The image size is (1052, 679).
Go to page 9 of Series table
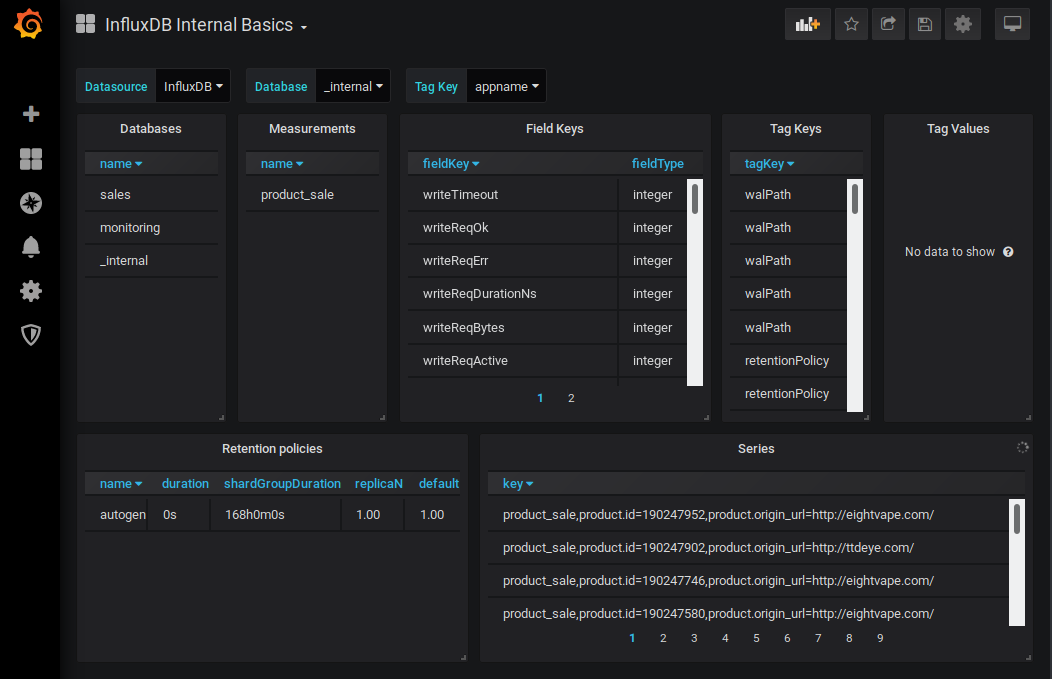coord(880,638)
